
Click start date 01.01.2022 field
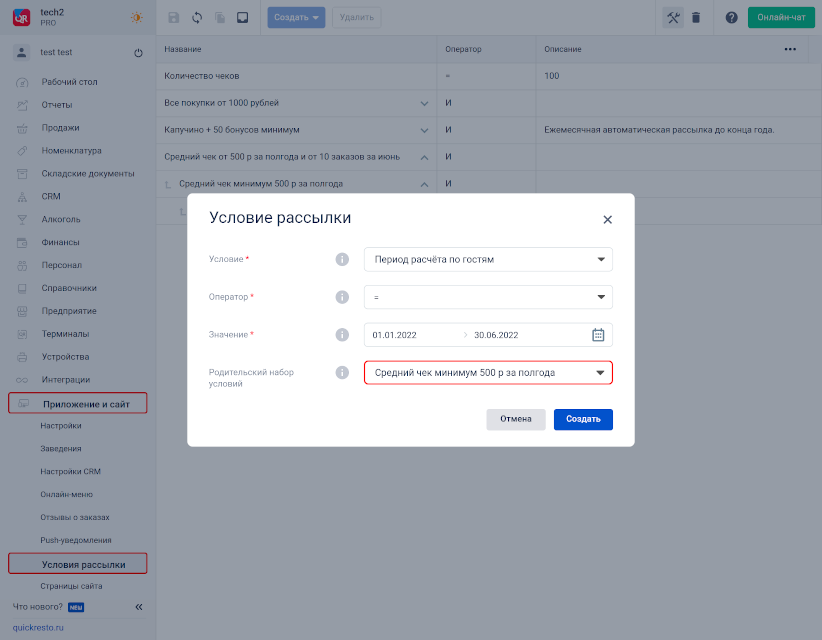pyautogui.click(x=395, y=335)
